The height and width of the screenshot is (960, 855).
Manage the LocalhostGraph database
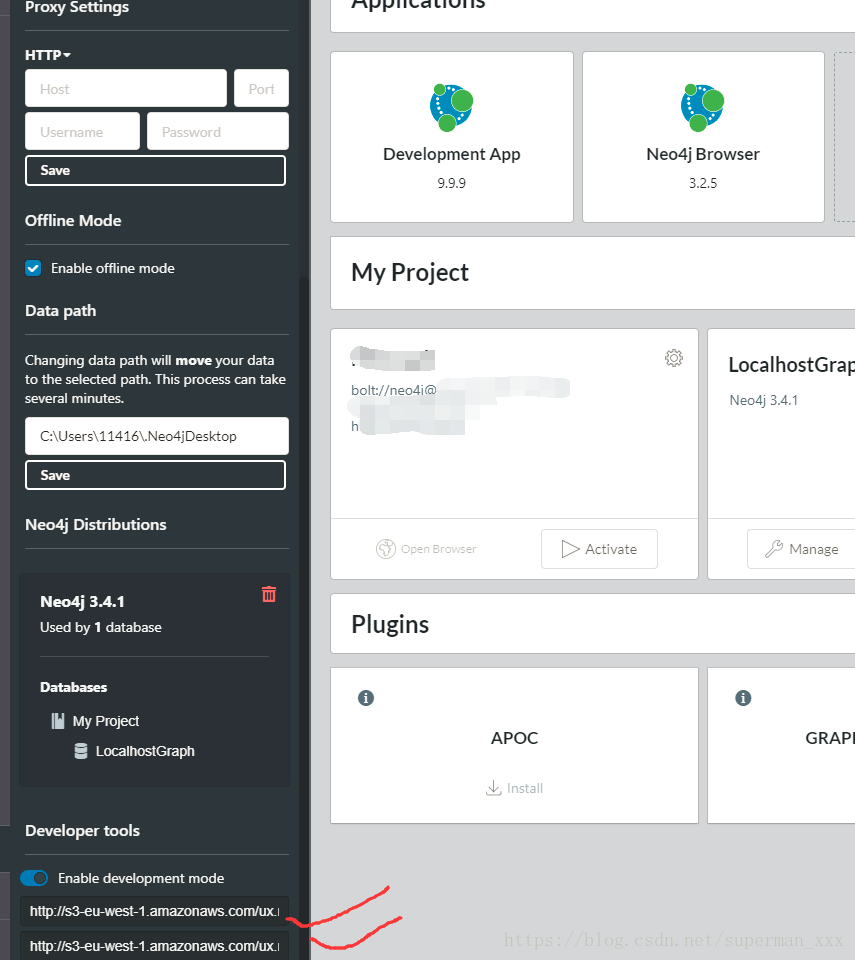point(801,549)
